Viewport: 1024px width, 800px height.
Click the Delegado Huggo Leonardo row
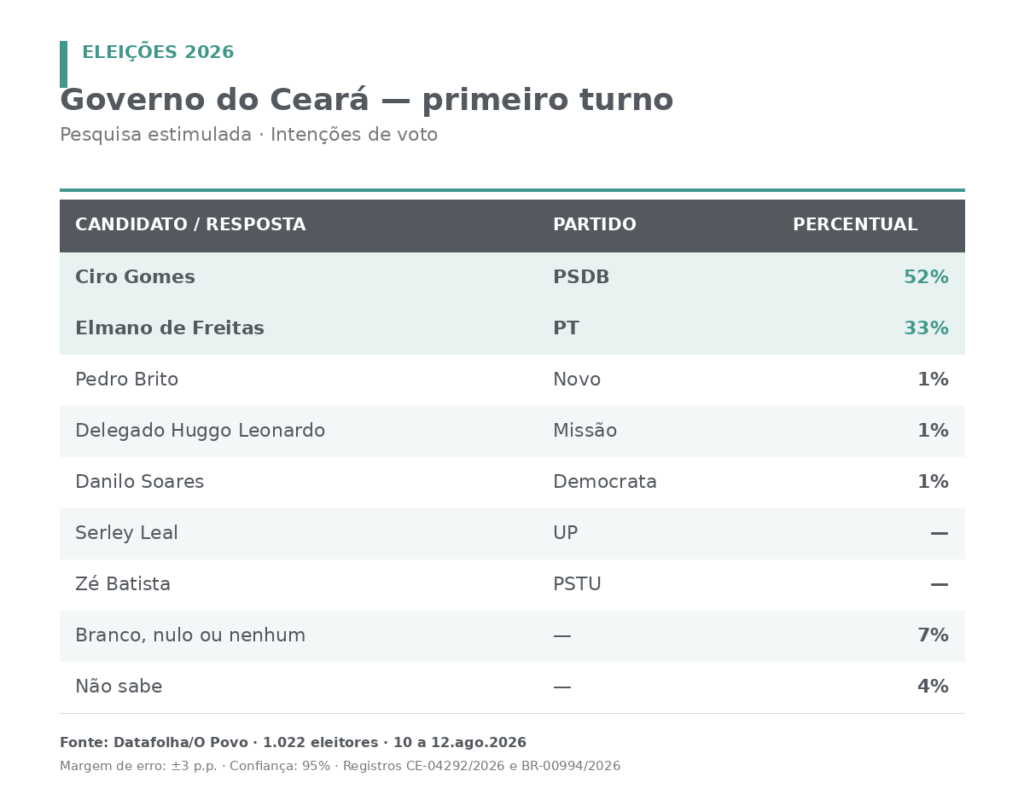point(512,431)
